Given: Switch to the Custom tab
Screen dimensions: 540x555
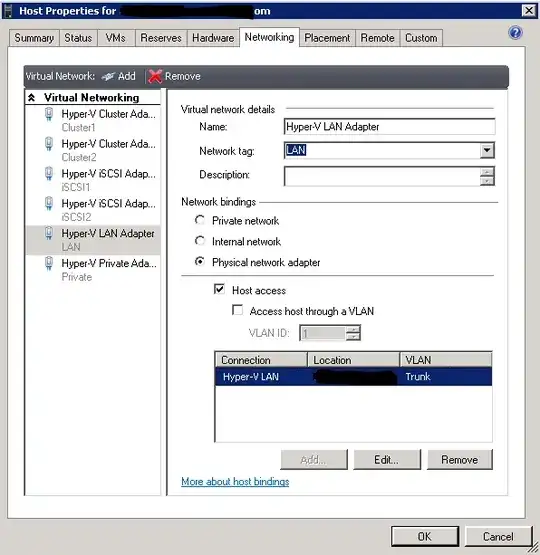Looking at the screenshot, I should coord(421,38).
